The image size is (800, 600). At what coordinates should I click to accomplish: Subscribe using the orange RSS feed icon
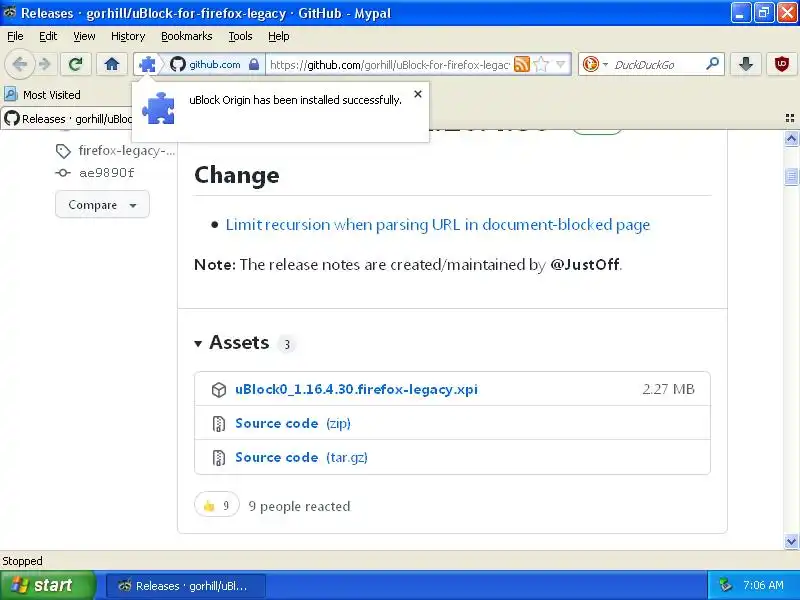click(x=521, y=64)
